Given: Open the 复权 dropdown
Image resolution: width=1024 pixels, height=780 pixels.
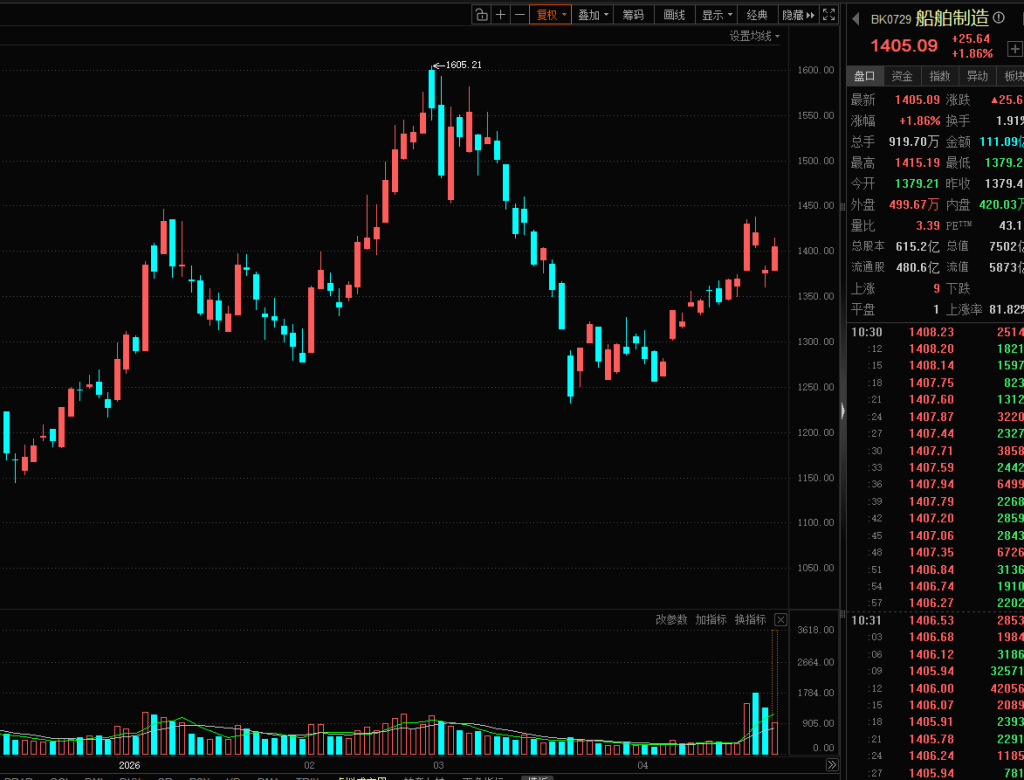Looking at the screenshot, I should click(x=551, y=15).
